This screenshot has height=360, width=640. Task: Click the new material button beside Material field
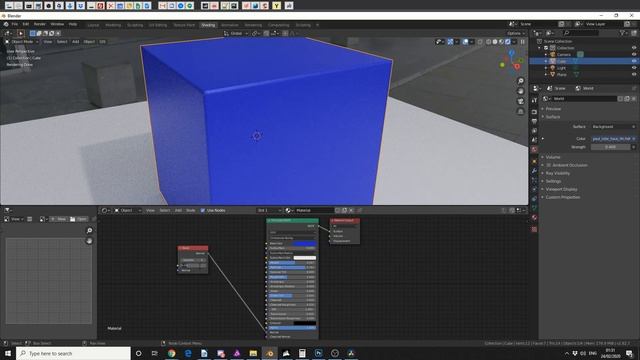point(344,210)
